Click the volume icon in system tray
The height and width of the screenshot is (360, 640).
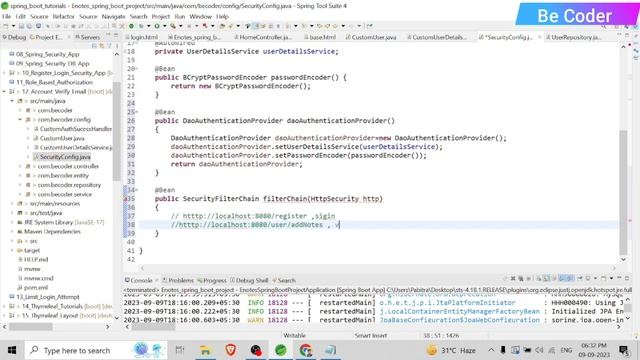[539, 350]
